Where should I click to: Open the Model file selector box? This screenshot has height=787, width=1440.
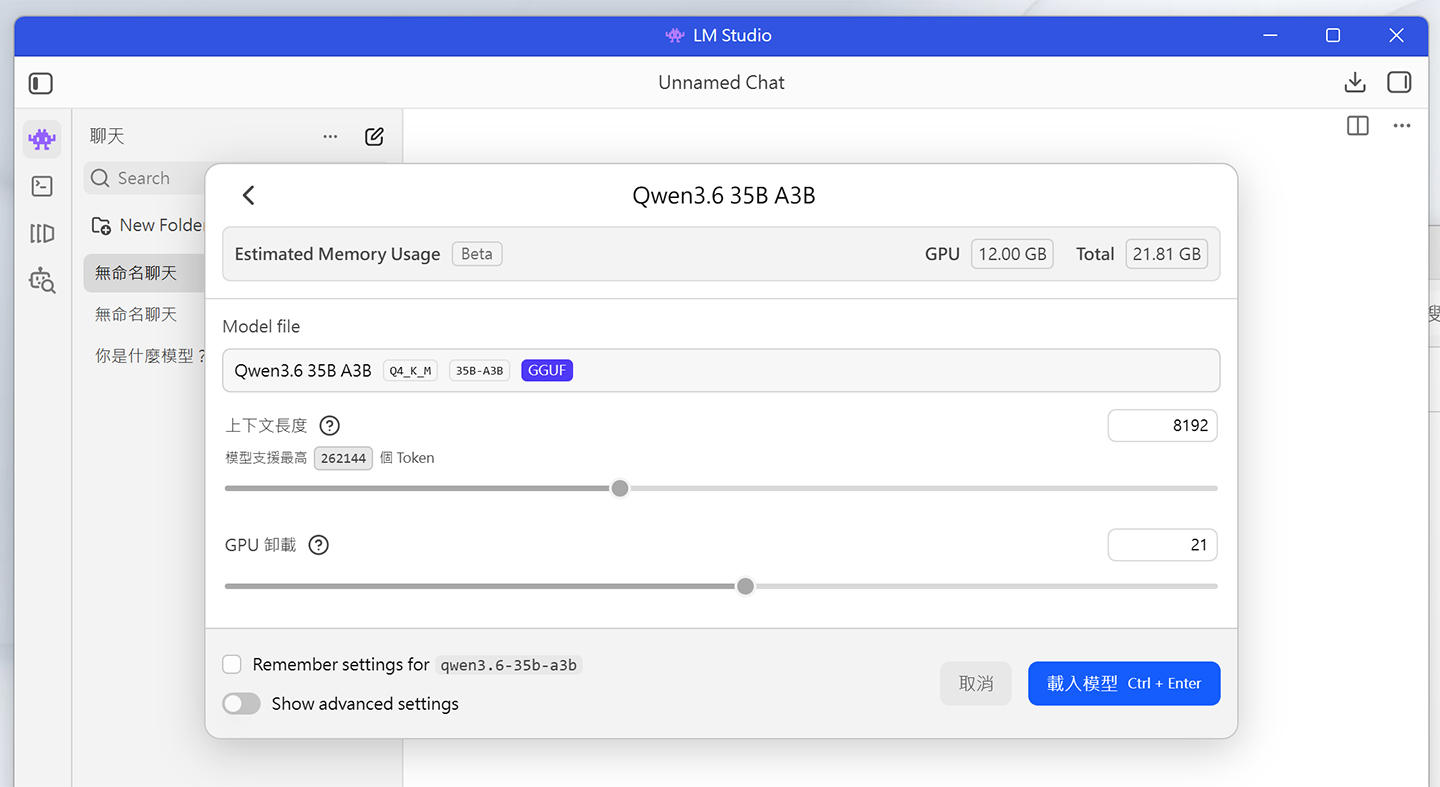(x=721, y=370)
